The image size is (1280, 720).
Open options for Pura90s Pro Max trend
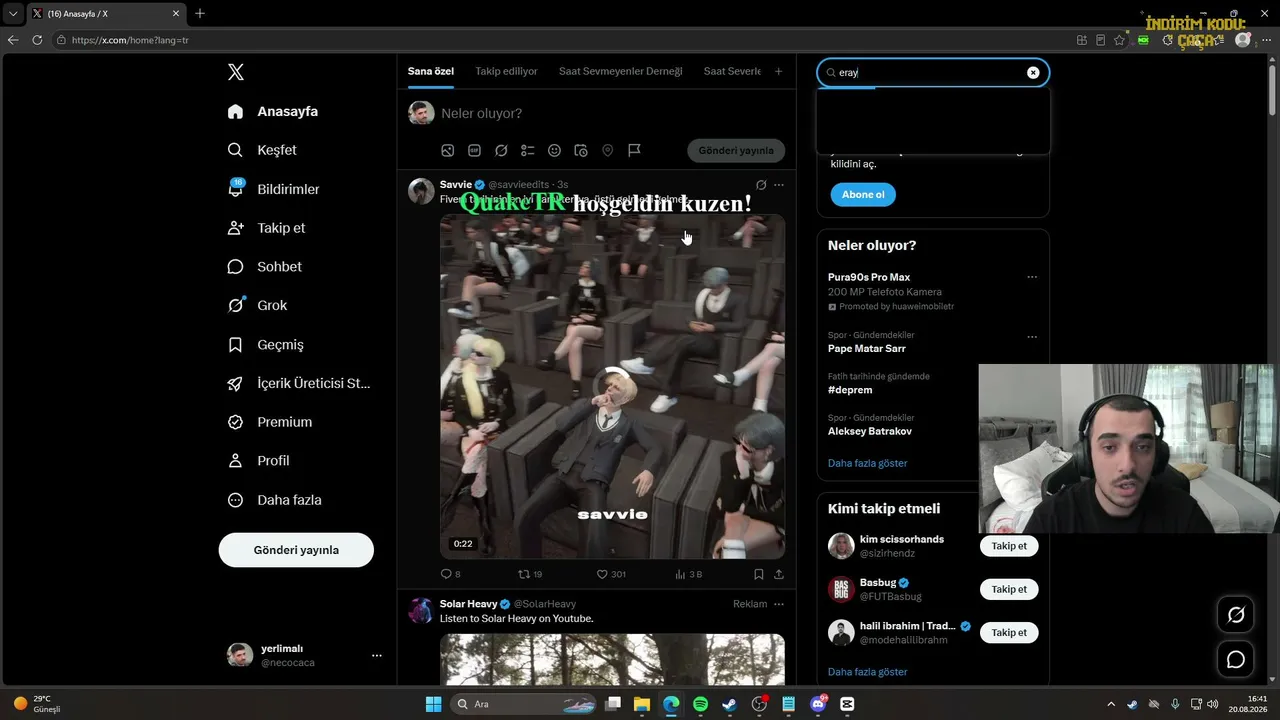tap(1032, 277)
